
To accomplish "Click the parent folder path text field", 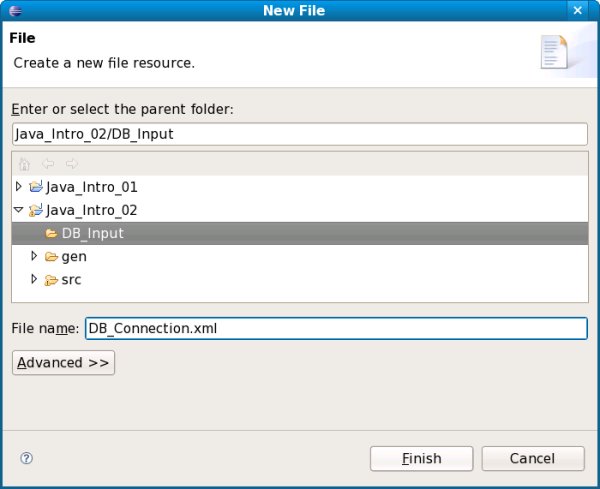I will coord(299,134).
